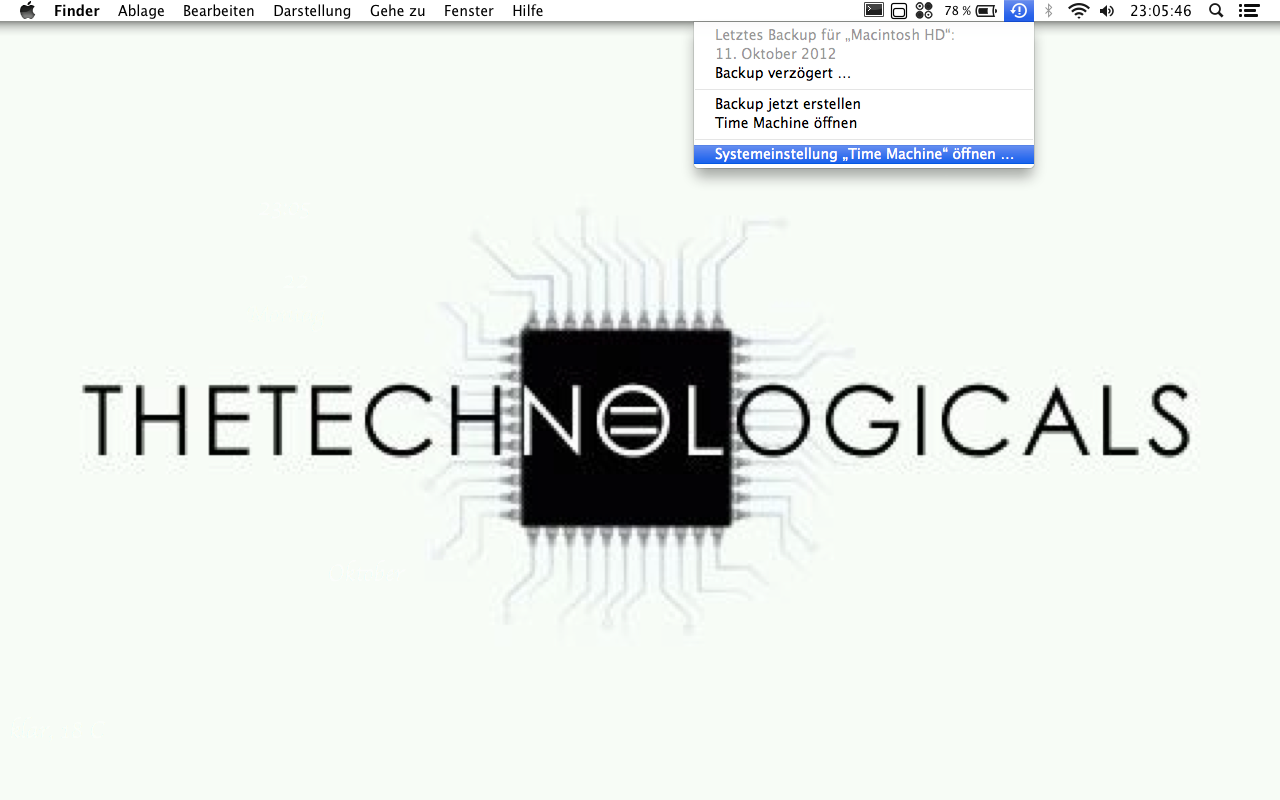
Task: Open the Wi-Fi status menu
Action: [x=1078, y=11]
